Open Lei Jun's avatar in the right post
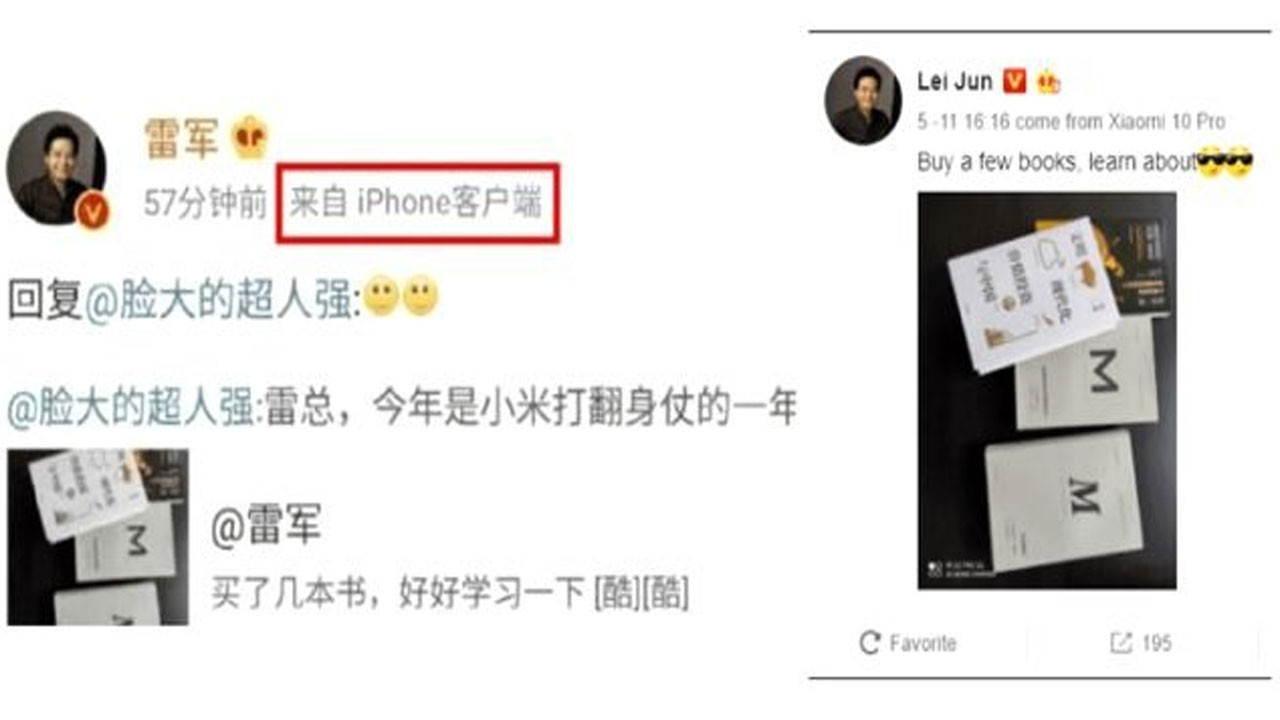1280x720 pixels. [x=862, y=100]
